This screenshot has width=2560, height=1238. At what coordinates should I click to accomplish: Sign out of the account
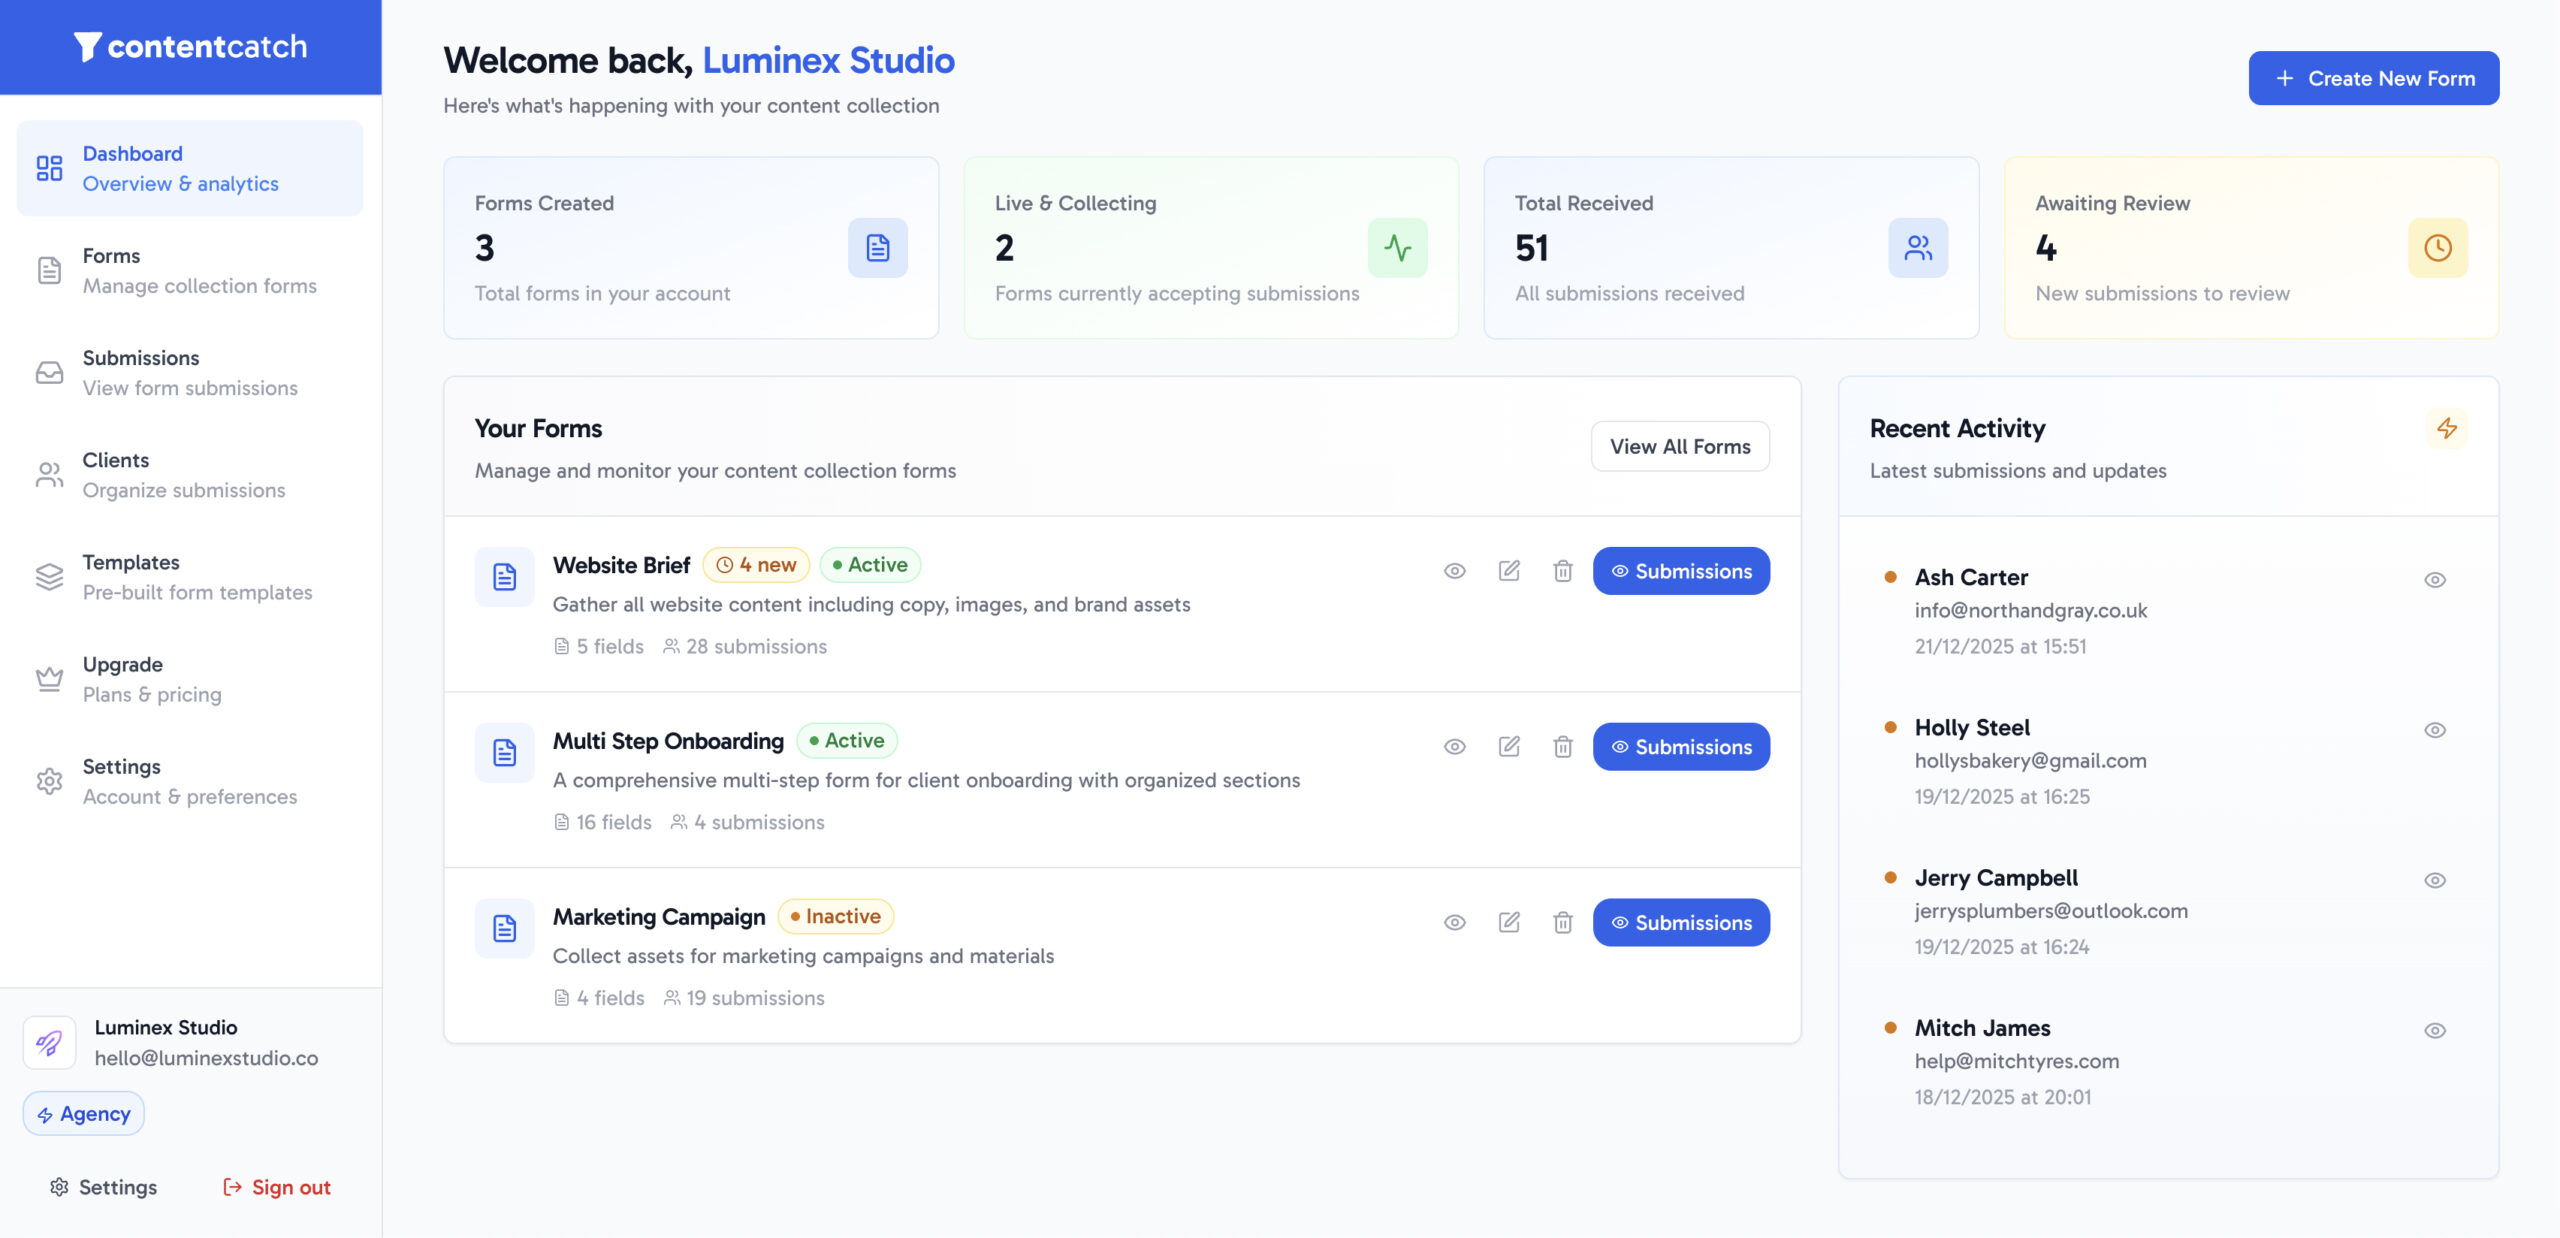click(x=277, y=1187)
